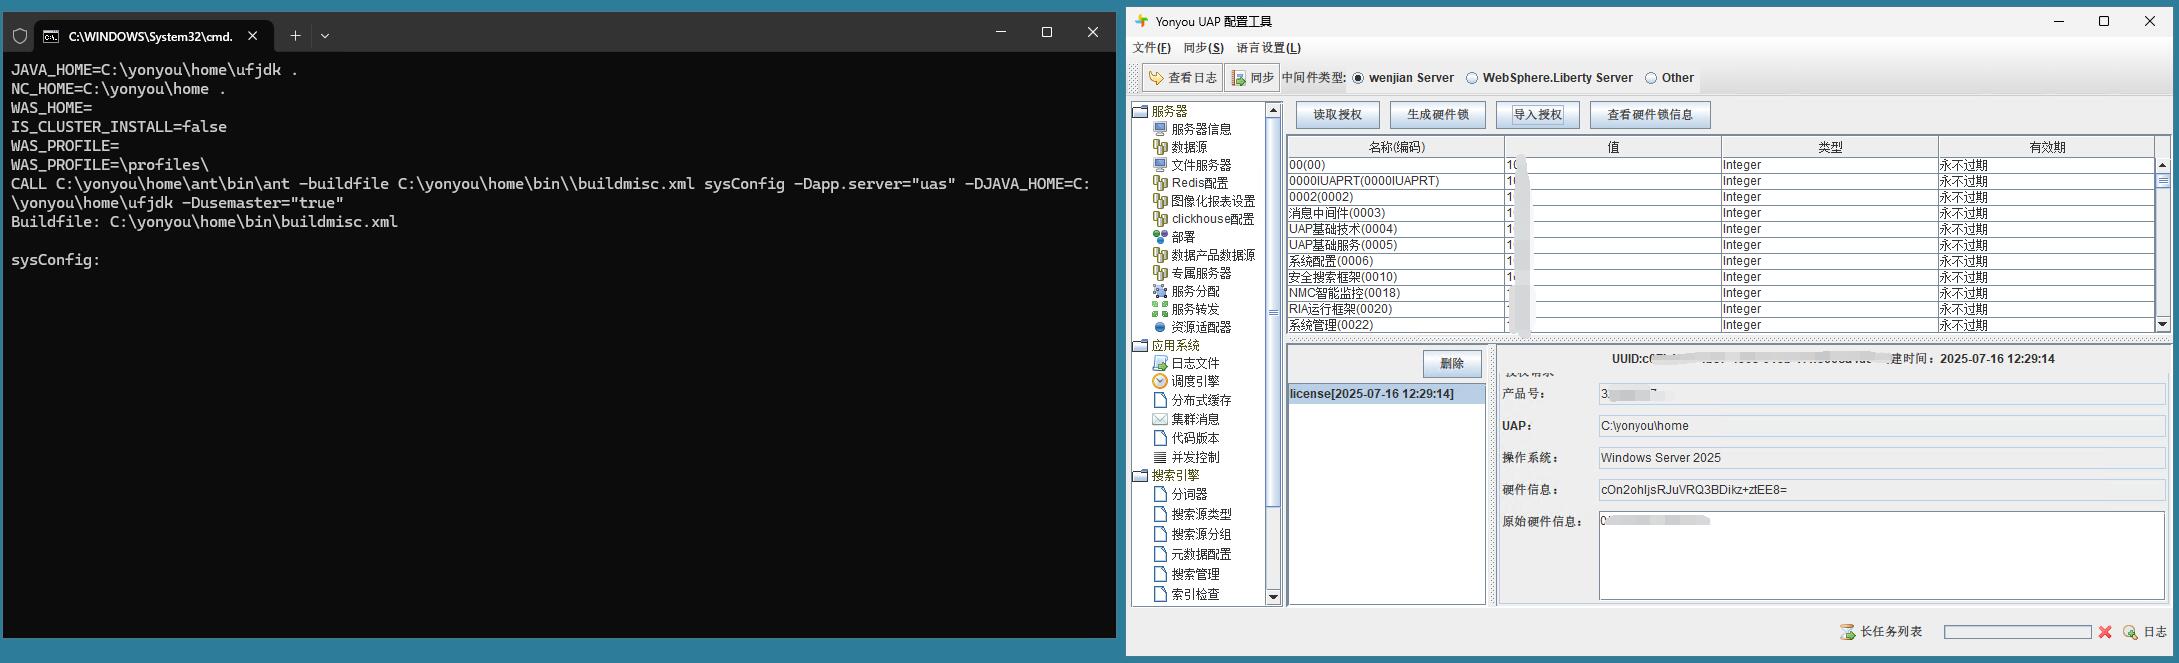Open the 服务分配 icon
Viewport: 2179px width, 663px height.
pos(1160,291)
